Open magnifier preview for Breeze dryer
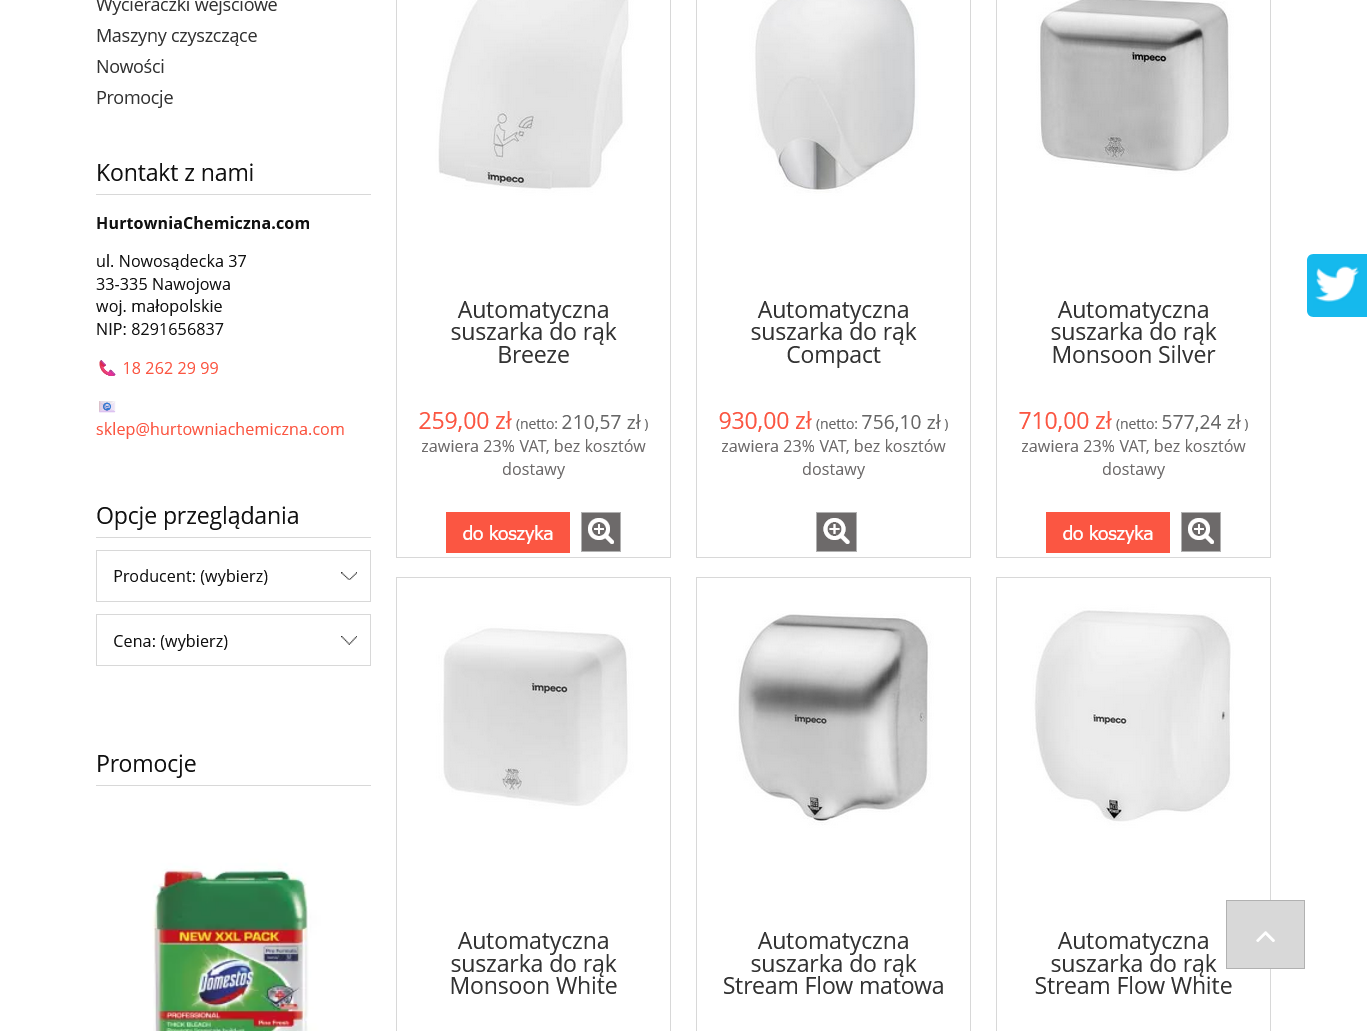Image resolution: width=1367 pixels, height=1031 pixels. click(601, 532)
